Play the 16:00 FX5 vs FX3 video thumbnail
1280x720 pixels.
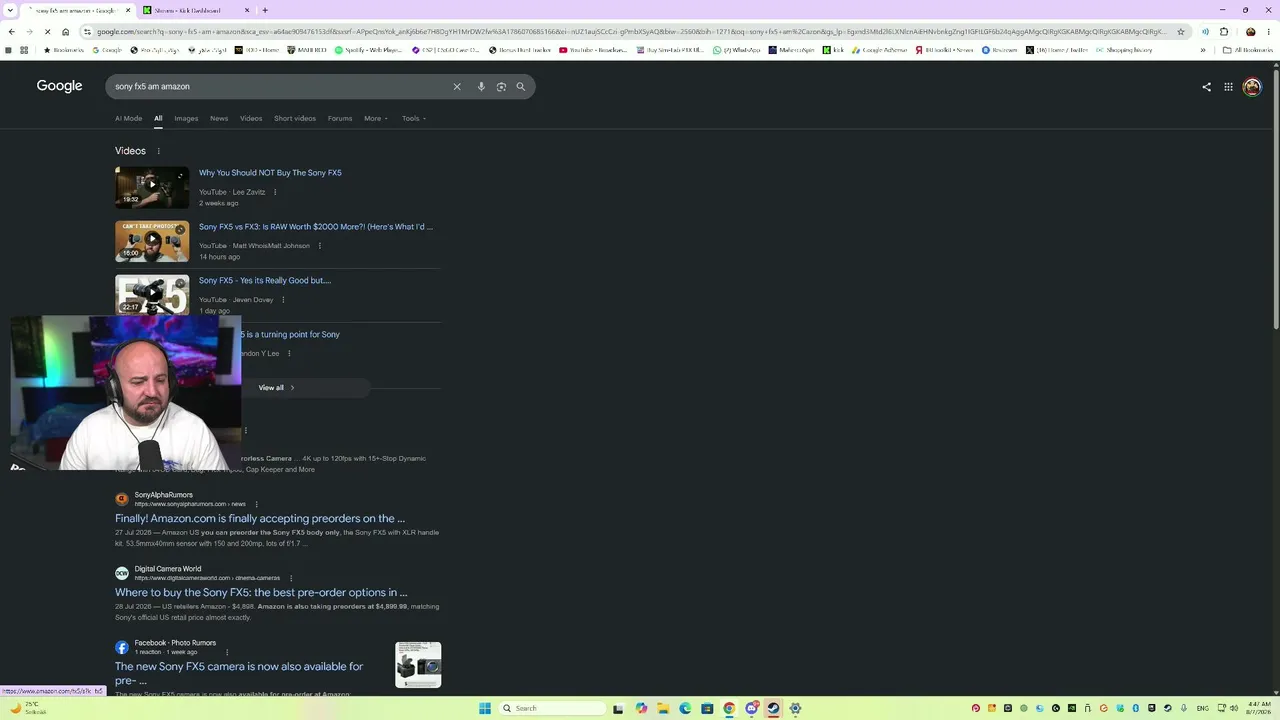152,241
